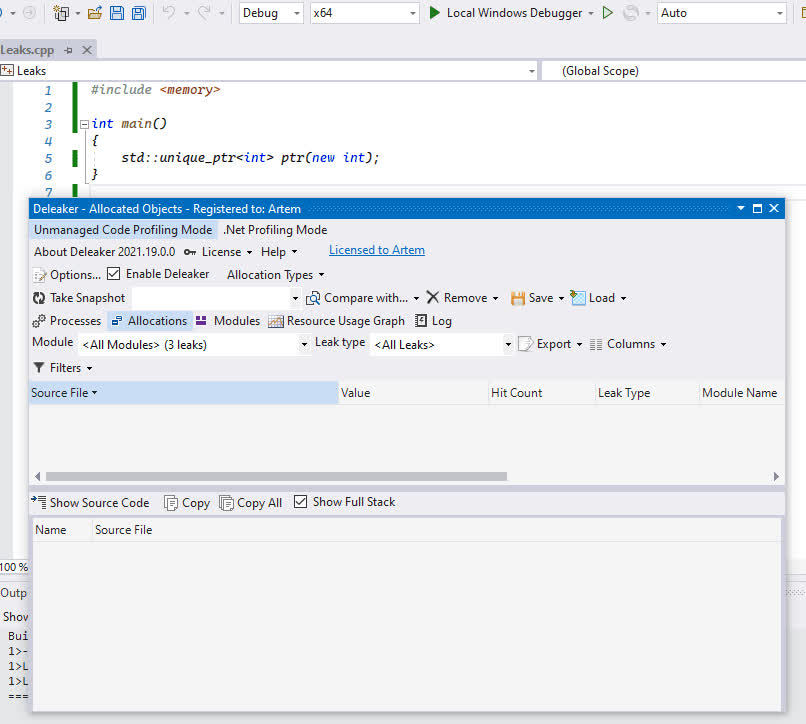Image resolution: width=806 pixels, height=724 pixels.
Task: Click Show Source Code
Action: pos(90,502)
